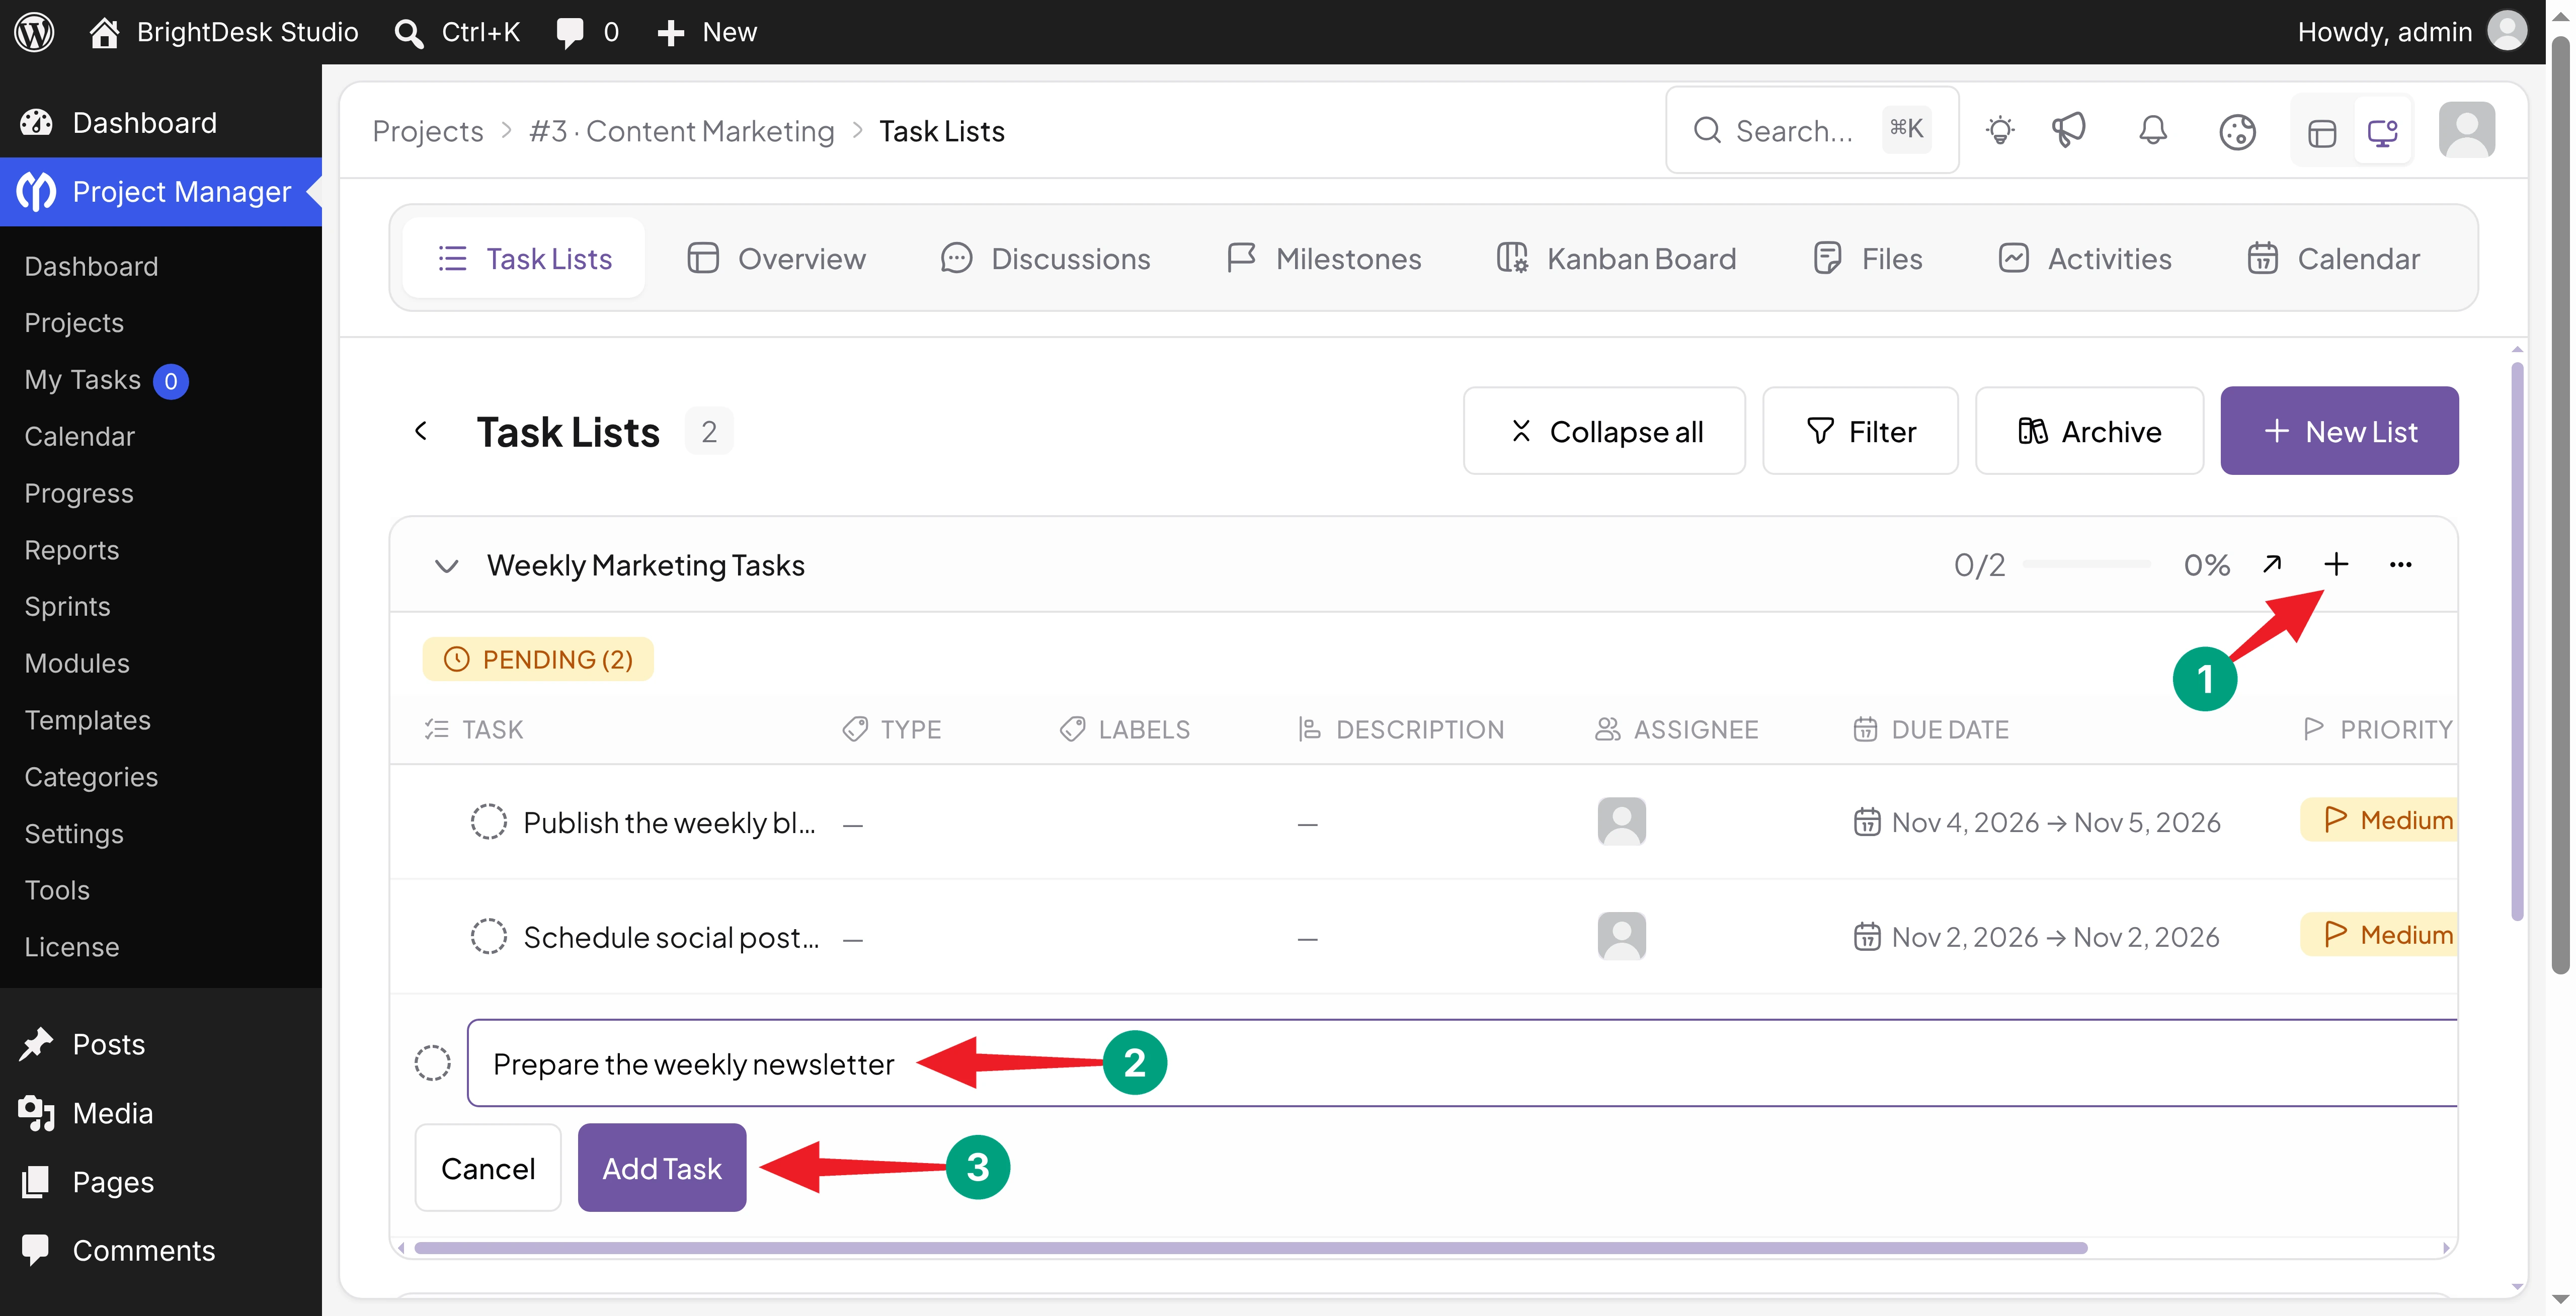This screenshot has width=2576, height=1316.
Task: Go back using the arrow beside Task Lists
Action: tap(421, 431)
